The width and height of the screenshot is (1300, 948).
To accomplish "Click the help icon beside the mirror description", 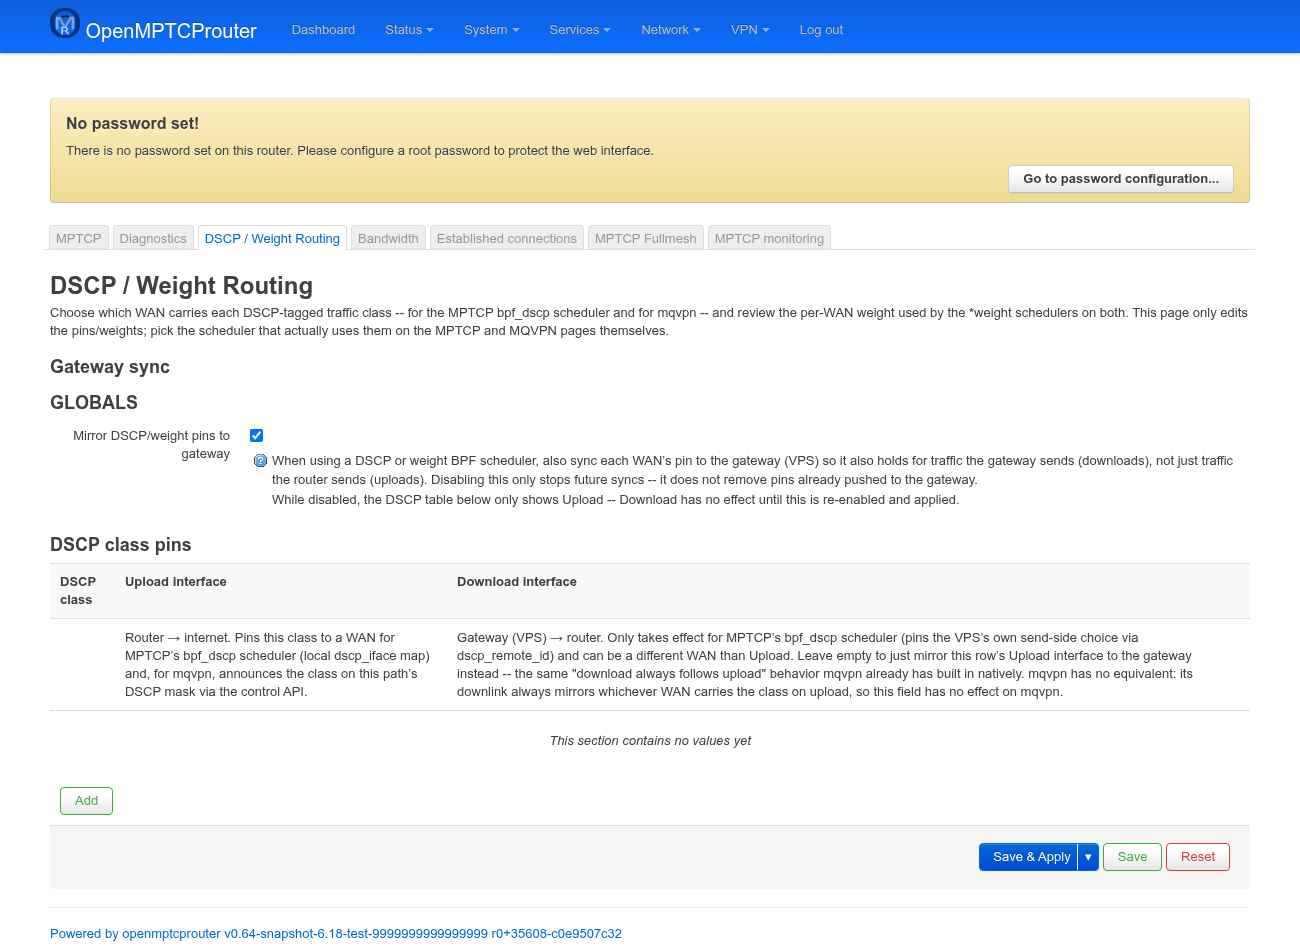I will (261, 461).
